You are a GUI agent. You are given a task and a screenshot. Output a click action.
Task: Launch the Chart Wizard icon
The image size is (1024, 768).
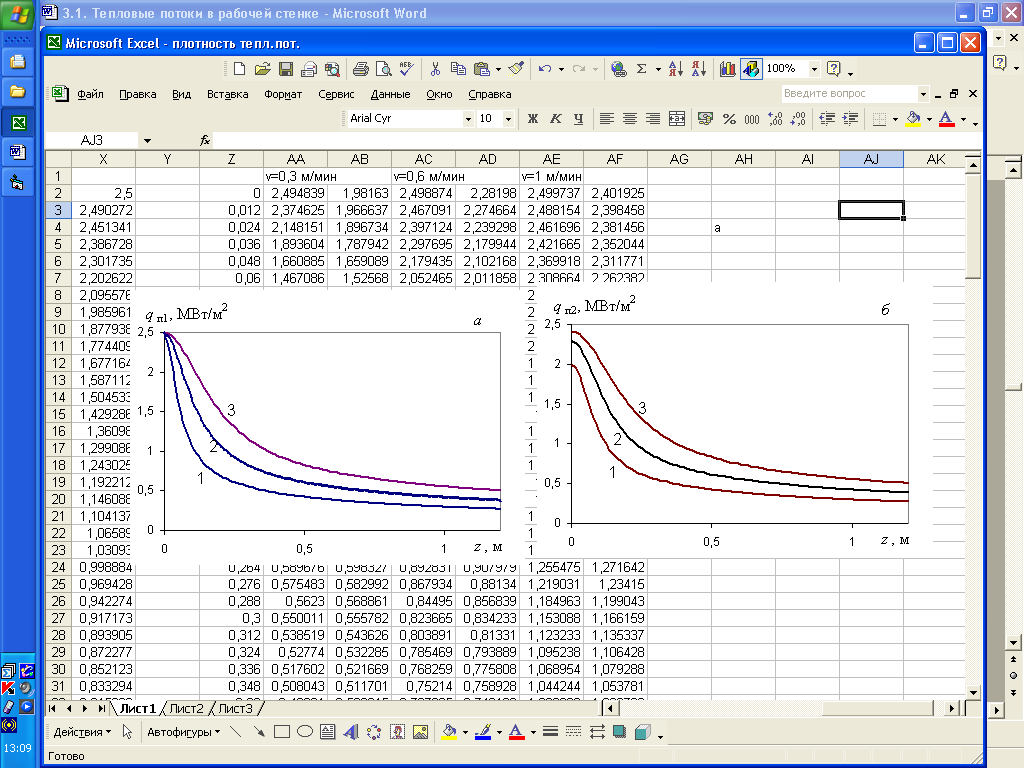coord(728,69)
